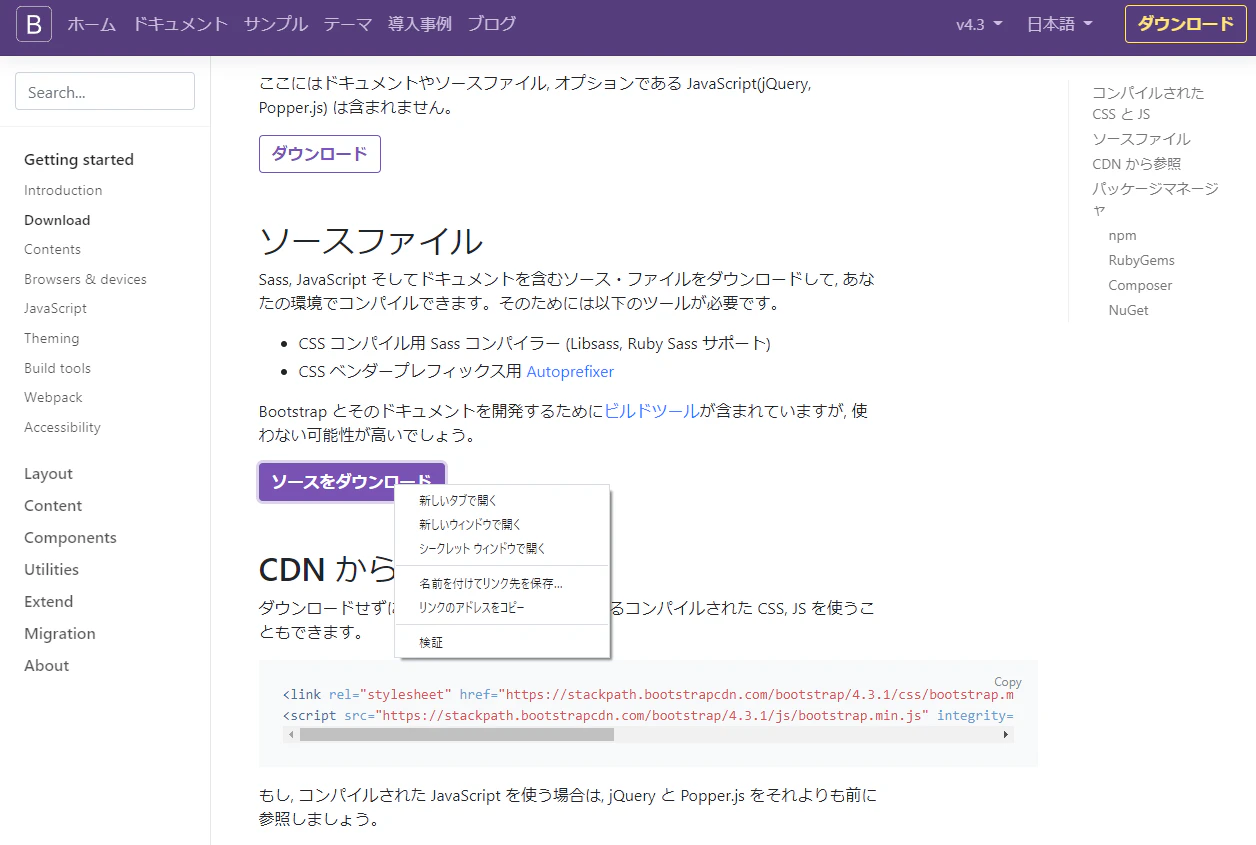Image resolution: width=1256 pixels, height=845 pixels.
Task: Expand the Migration section
Action: pyautogui.click(x=60, y=634)
